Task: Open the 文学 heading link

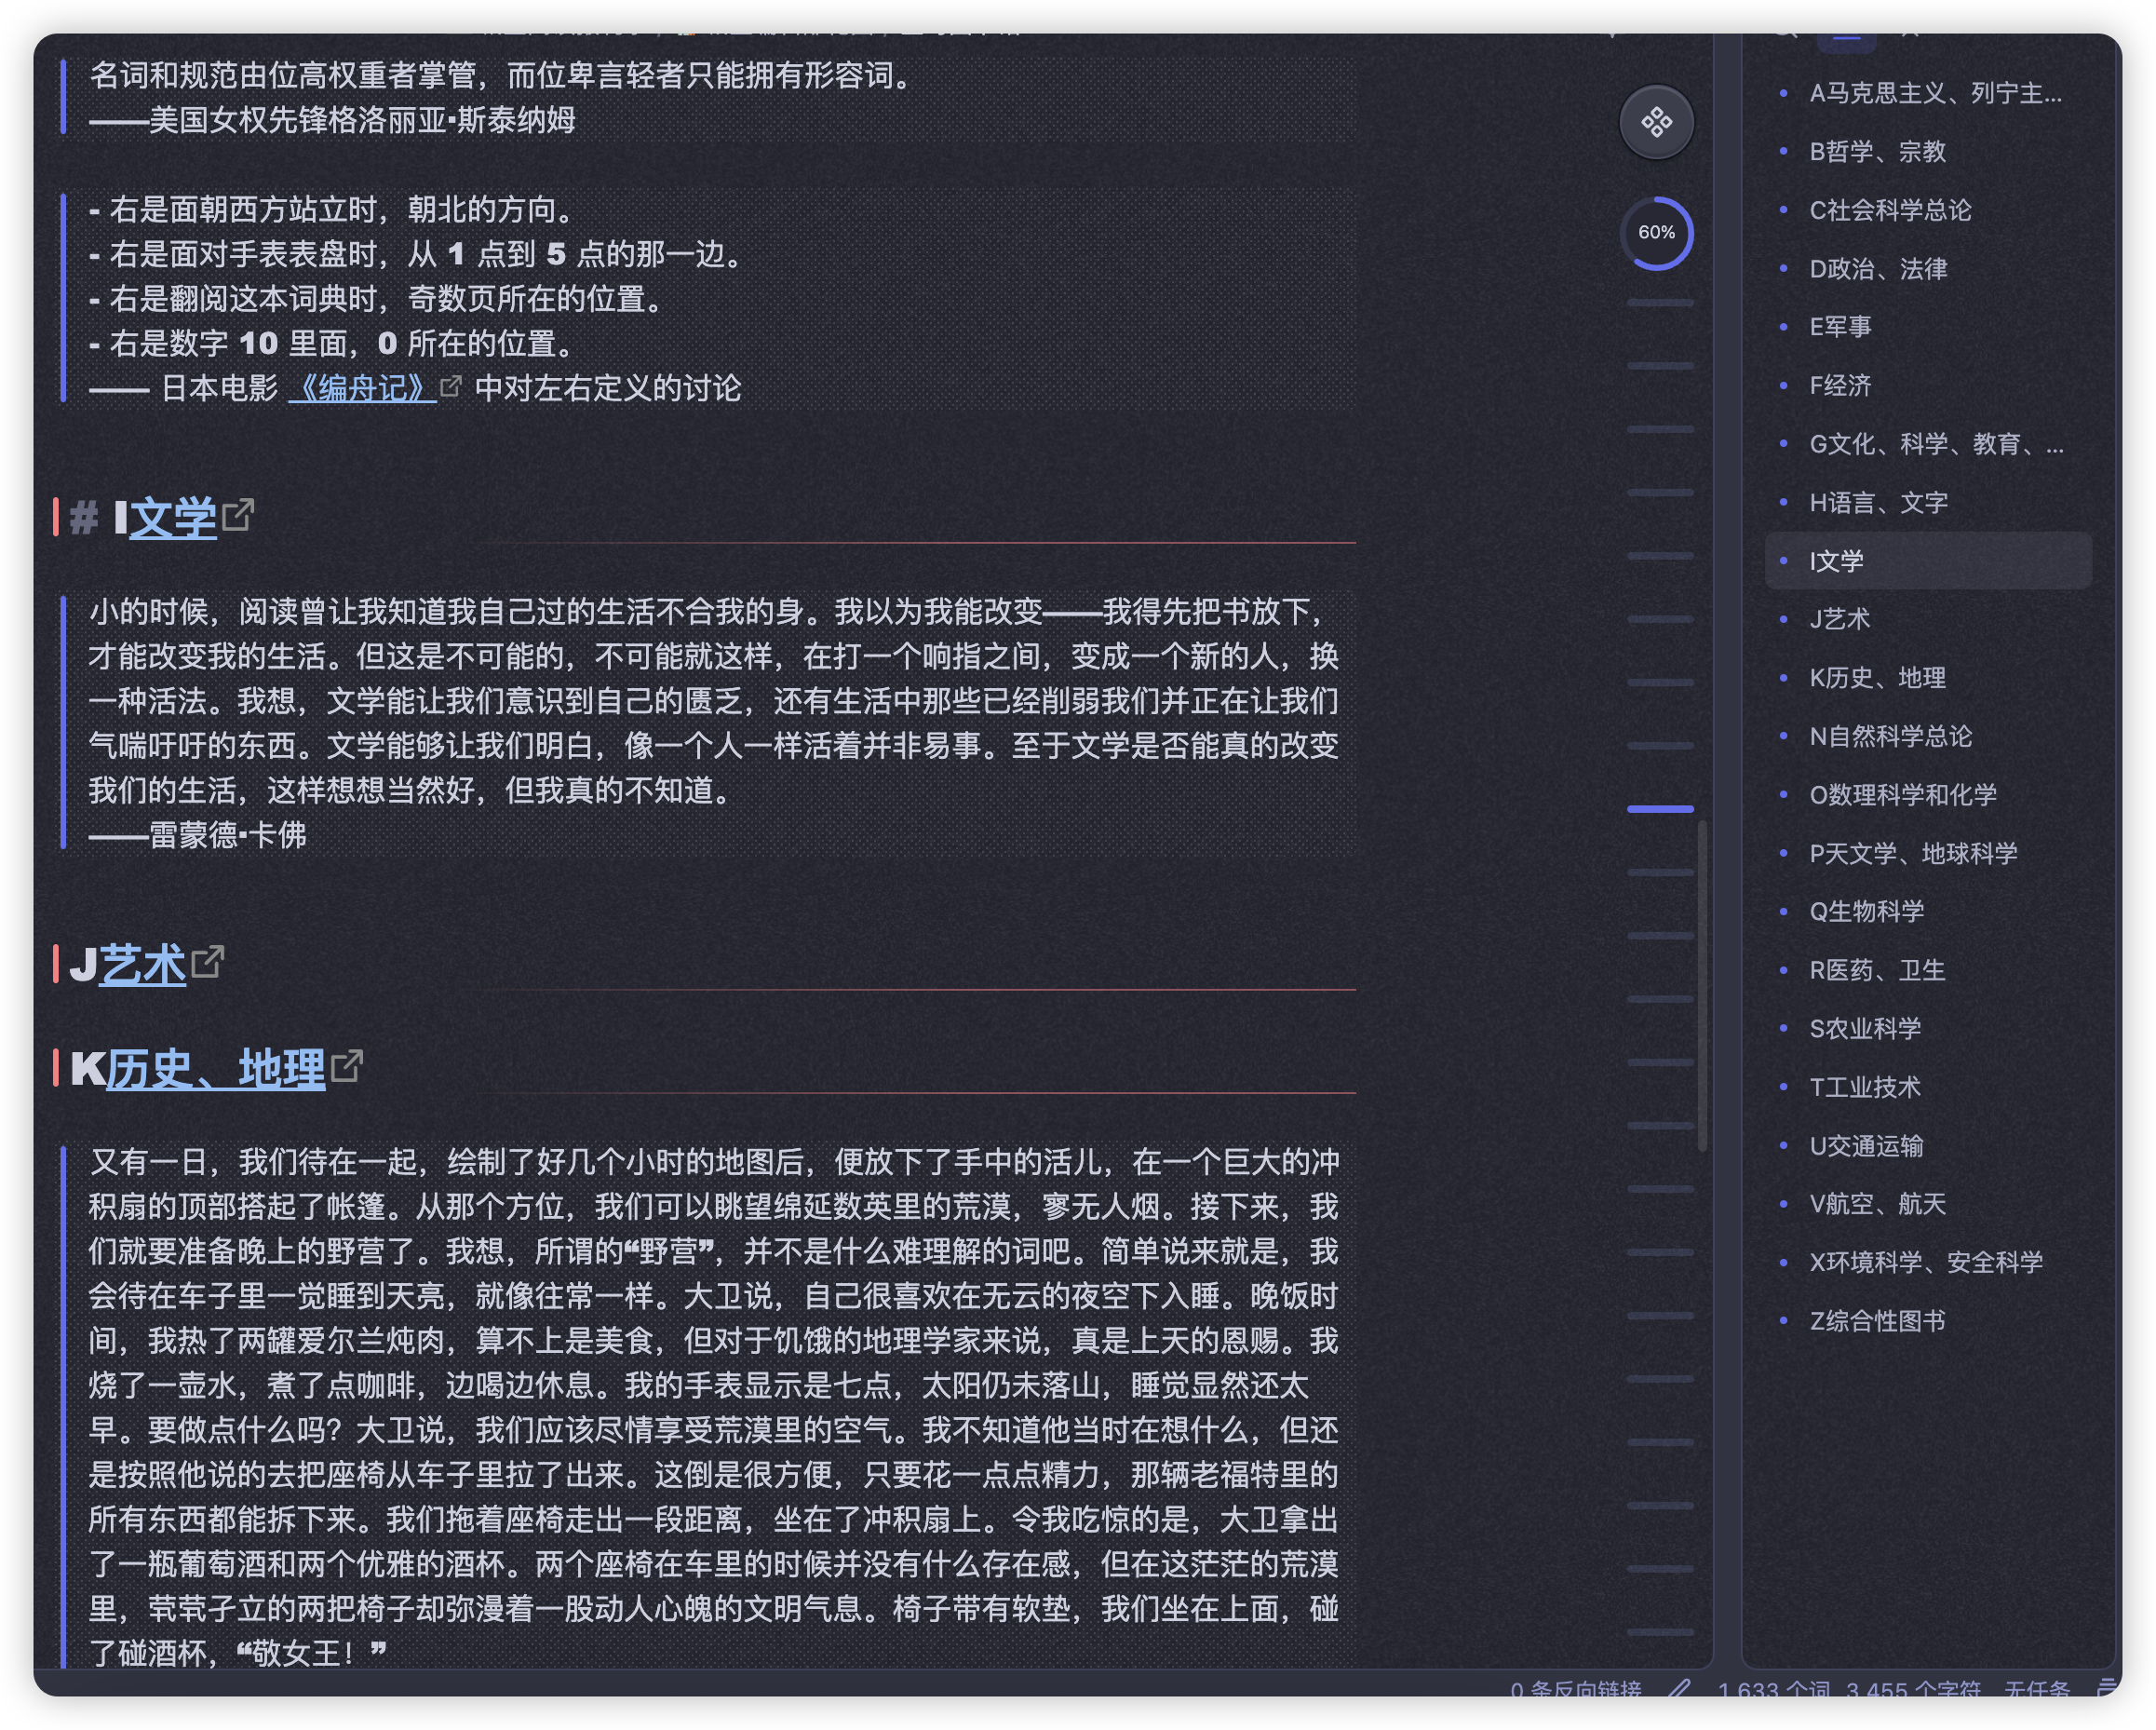Action: pyautogui.click(x=173, y=518)
